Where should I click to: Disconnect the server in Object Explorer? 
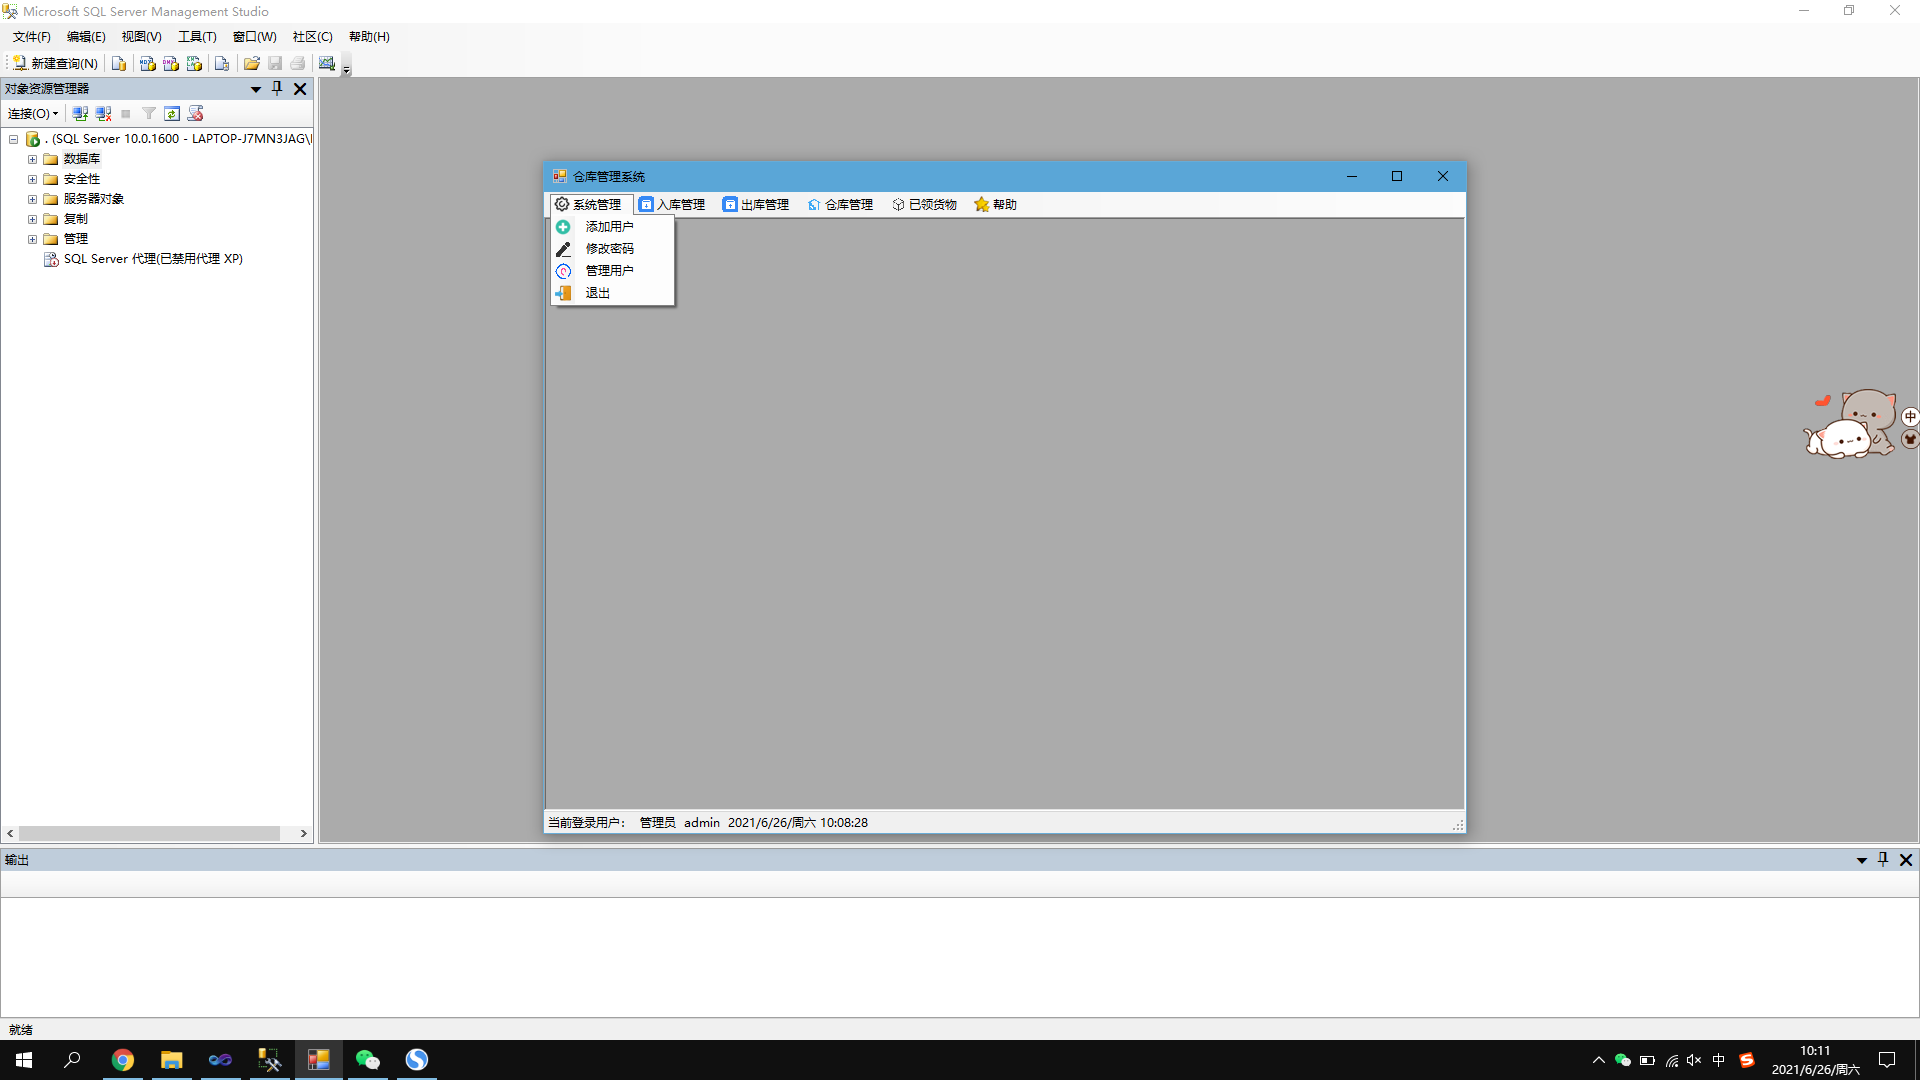click(103, 113)
